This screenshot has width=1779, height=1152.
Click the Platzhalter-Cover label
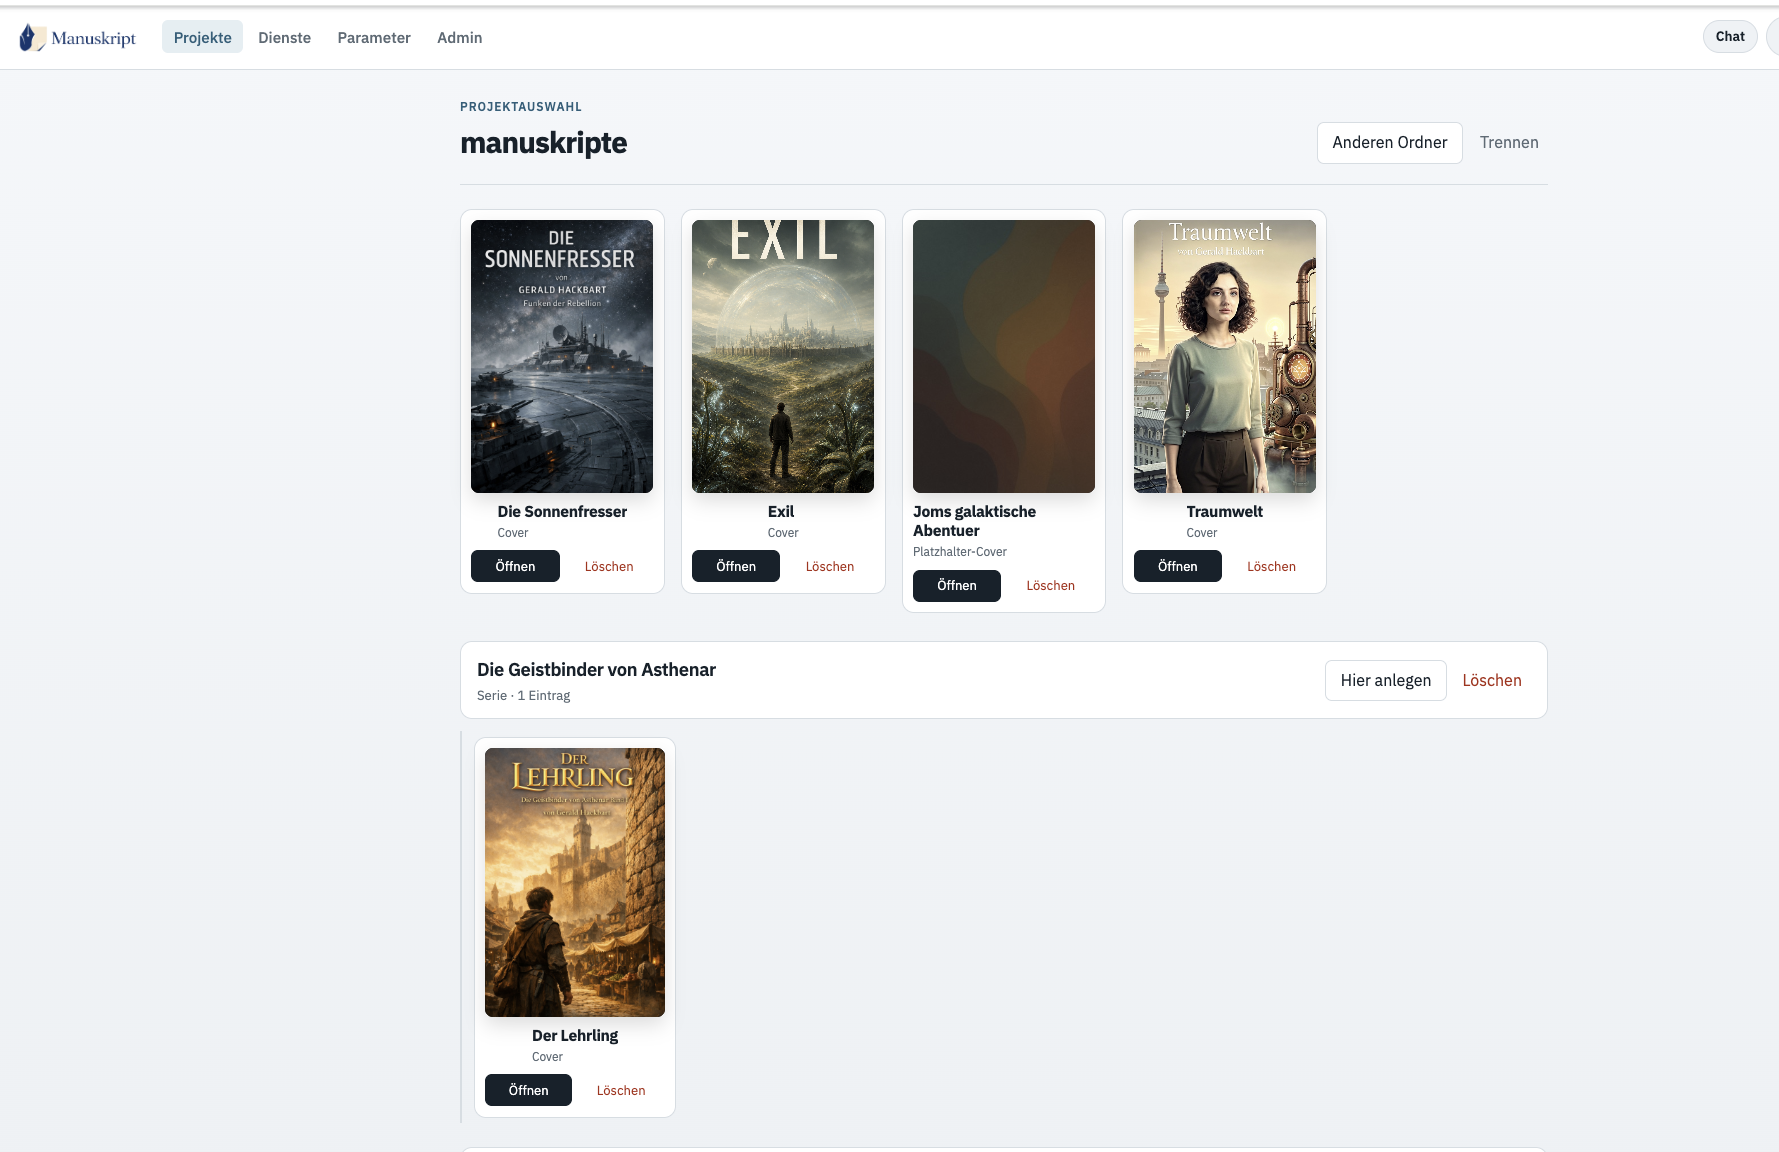pos(960,552)
